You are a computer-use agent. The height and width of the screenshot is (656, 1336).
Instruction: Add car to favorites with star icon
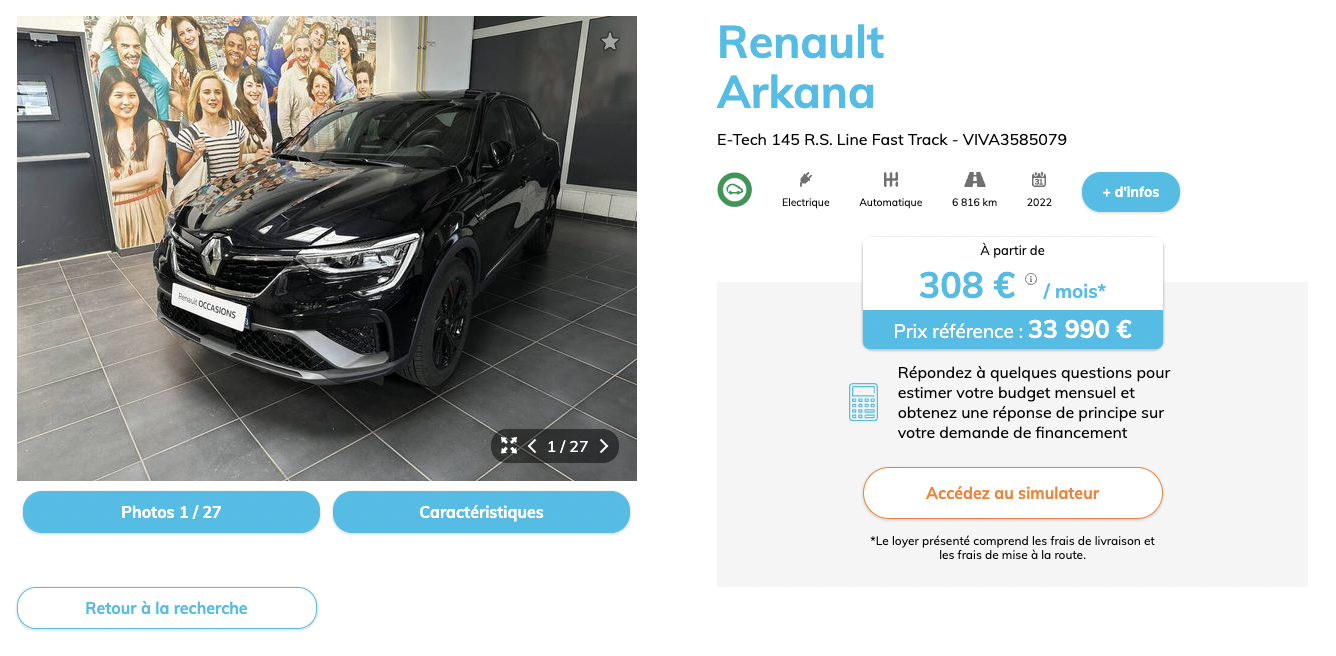coord(610,41)
